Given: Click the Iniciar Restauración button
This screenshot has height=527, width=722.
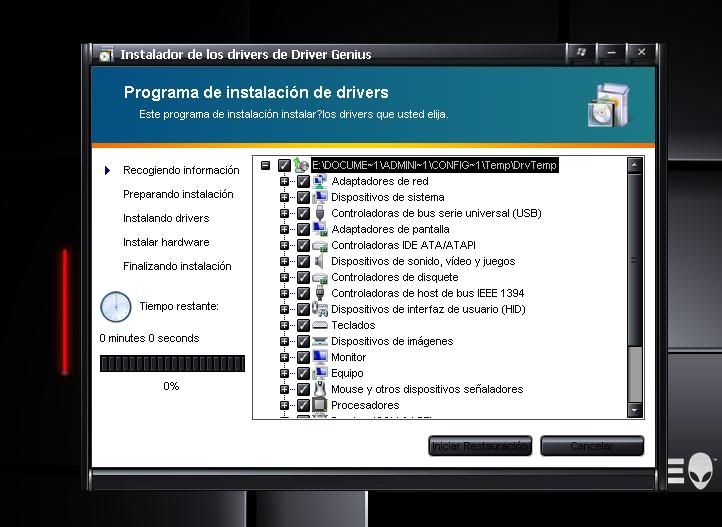Looking at the screenshot, I should click(480, 446).
